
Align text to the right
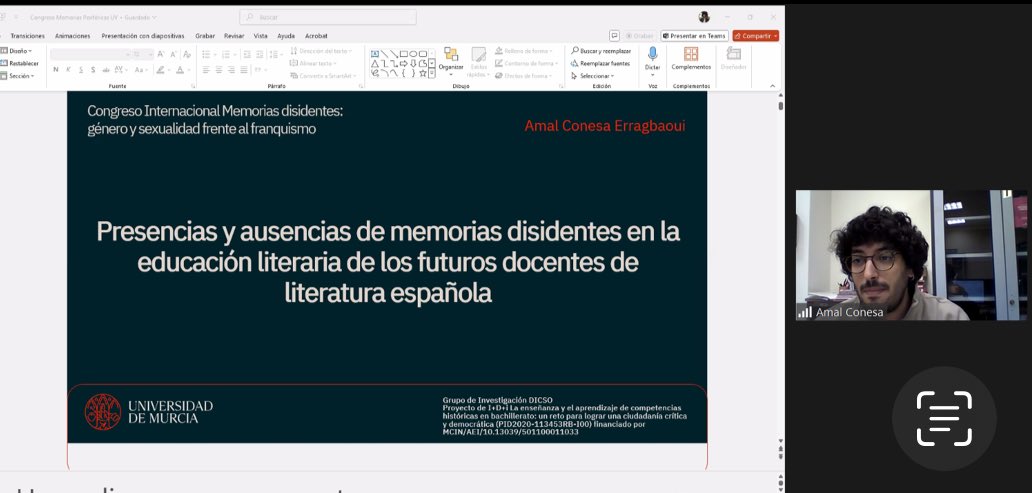coord(231,70)
